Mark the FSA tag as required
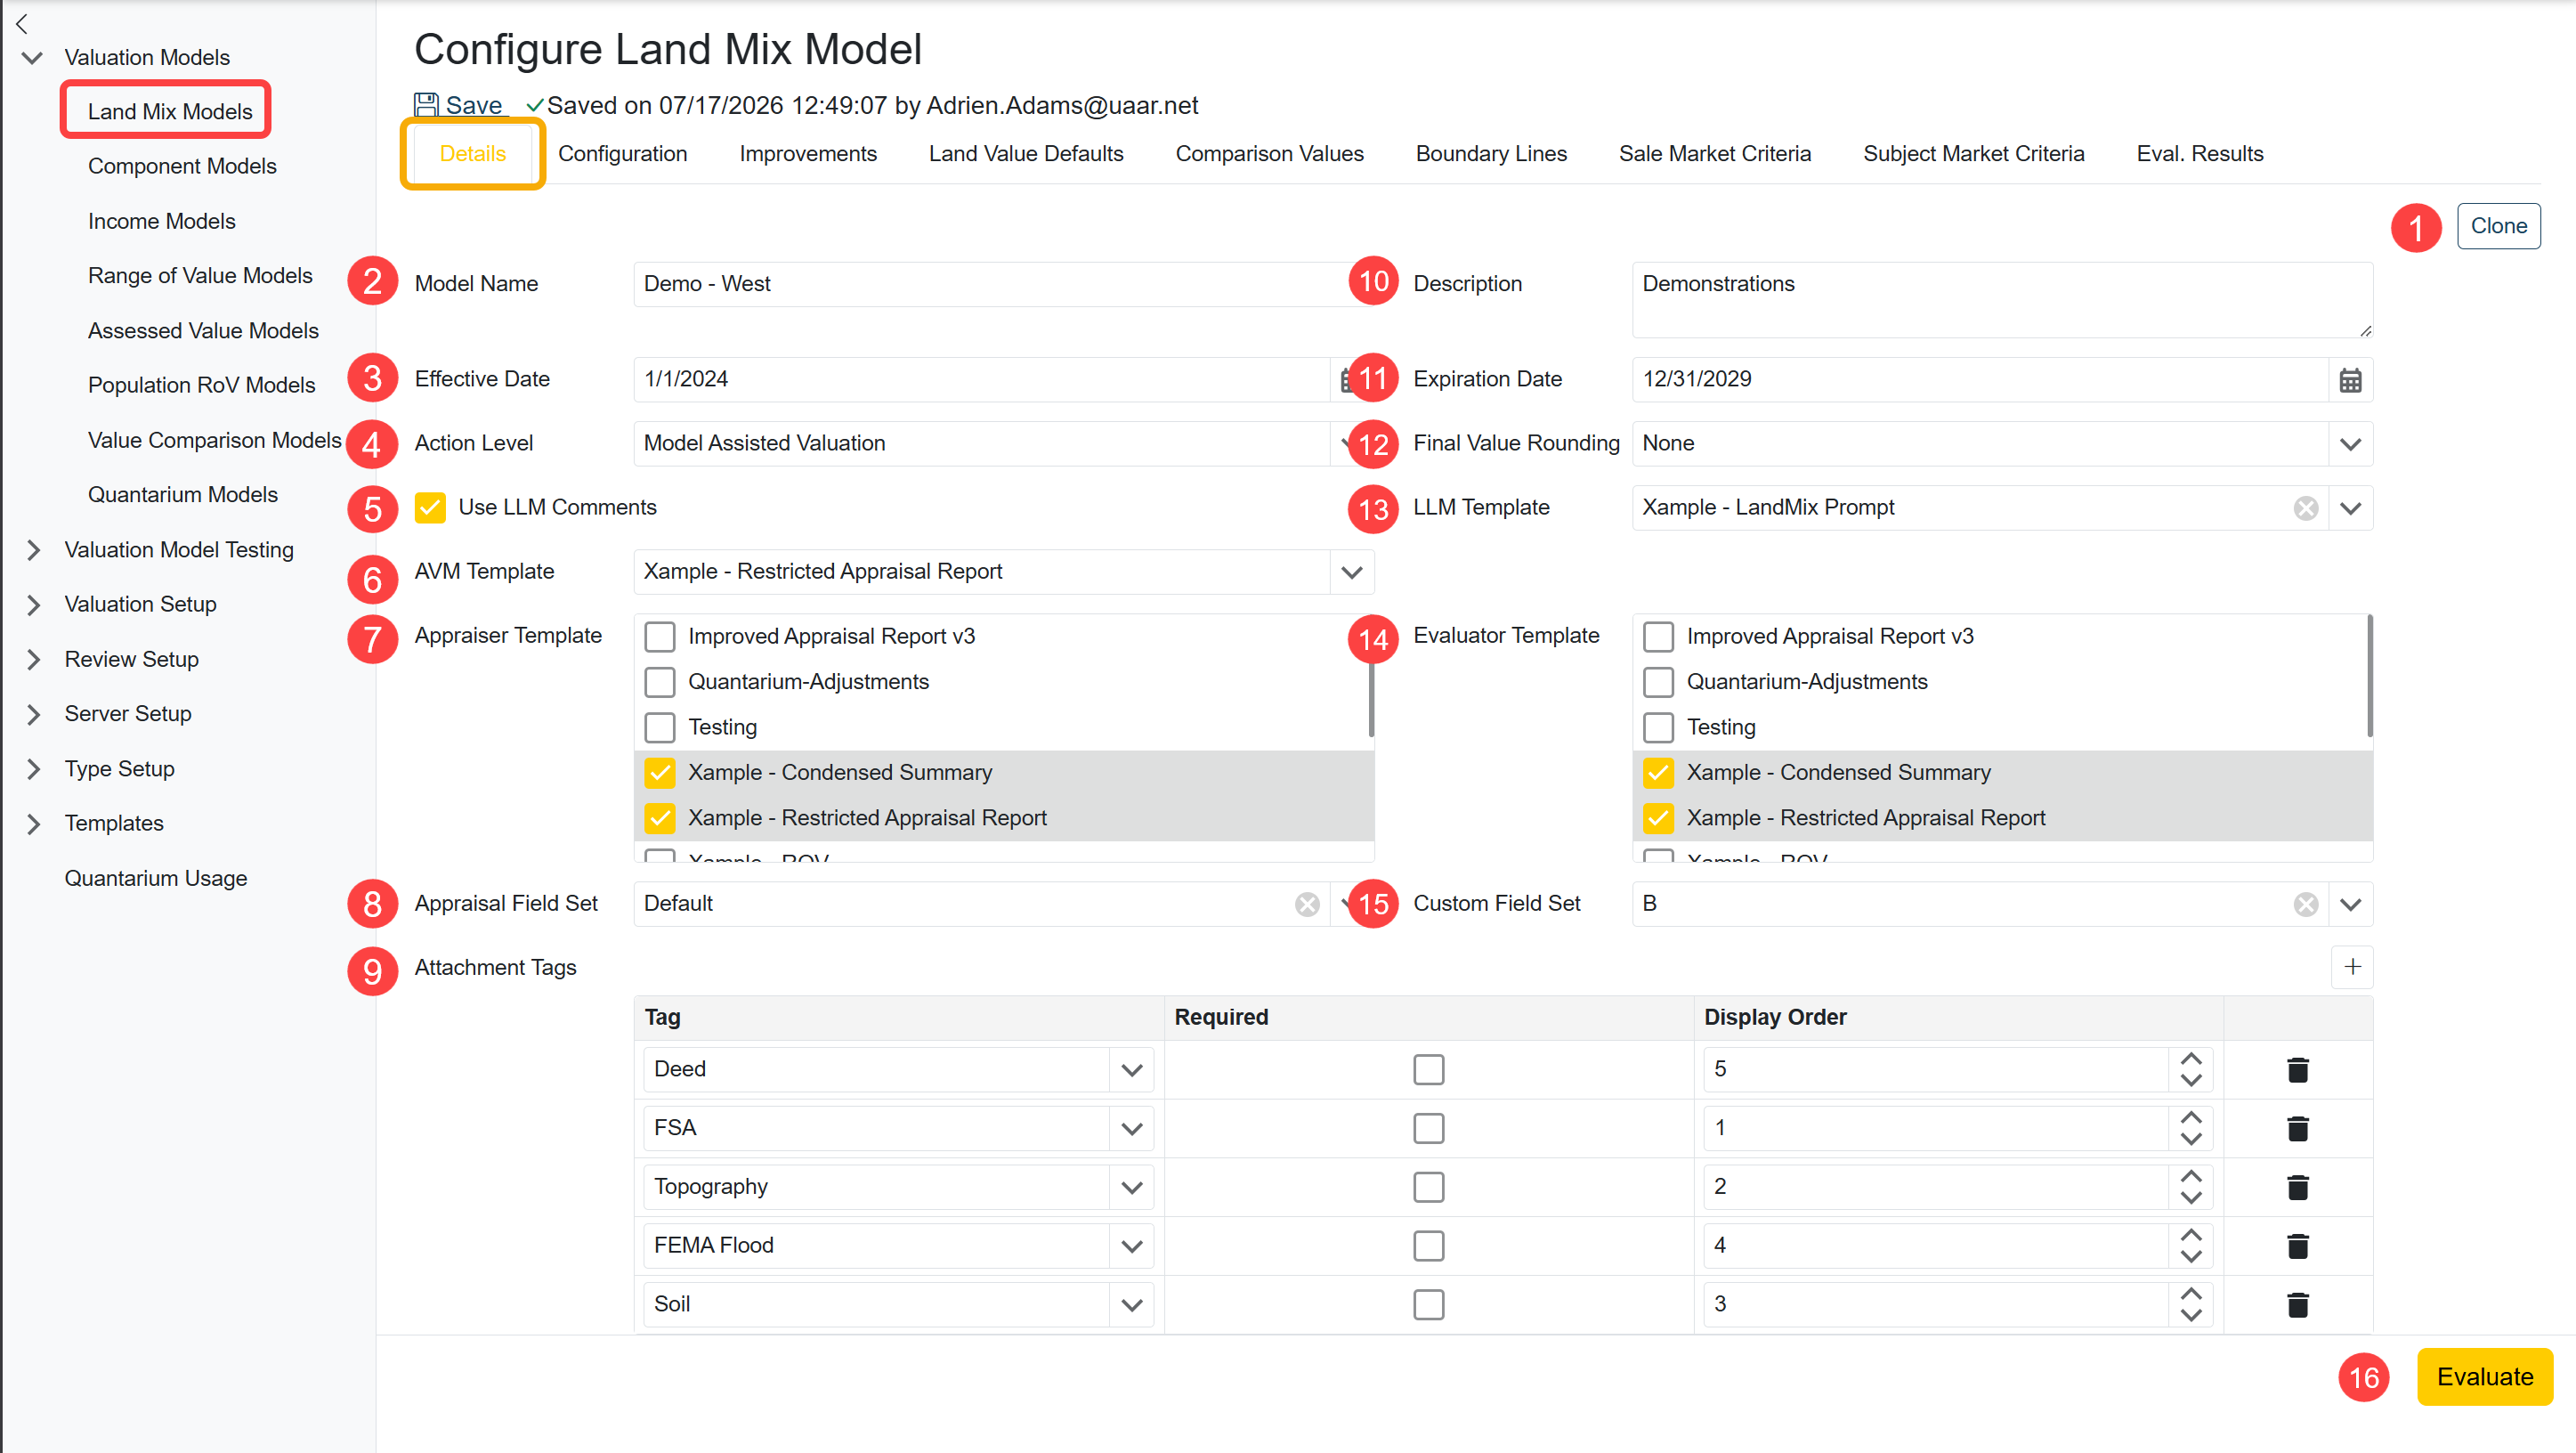2576x1453 pixels. (x=1428, y=1129)
